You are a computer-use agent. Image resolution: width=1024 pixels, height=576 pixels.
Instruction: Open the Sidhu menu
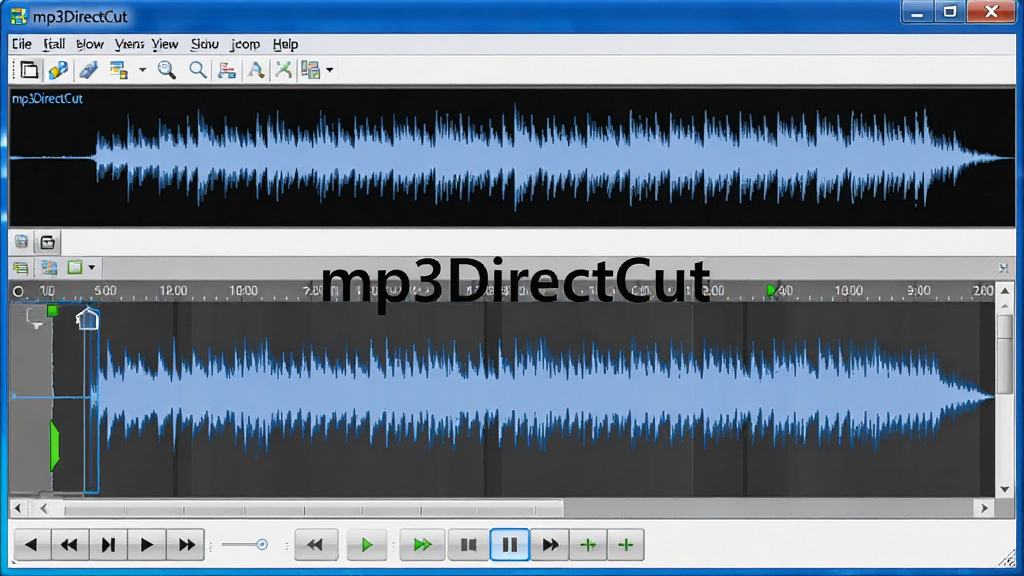pos(204,44)
